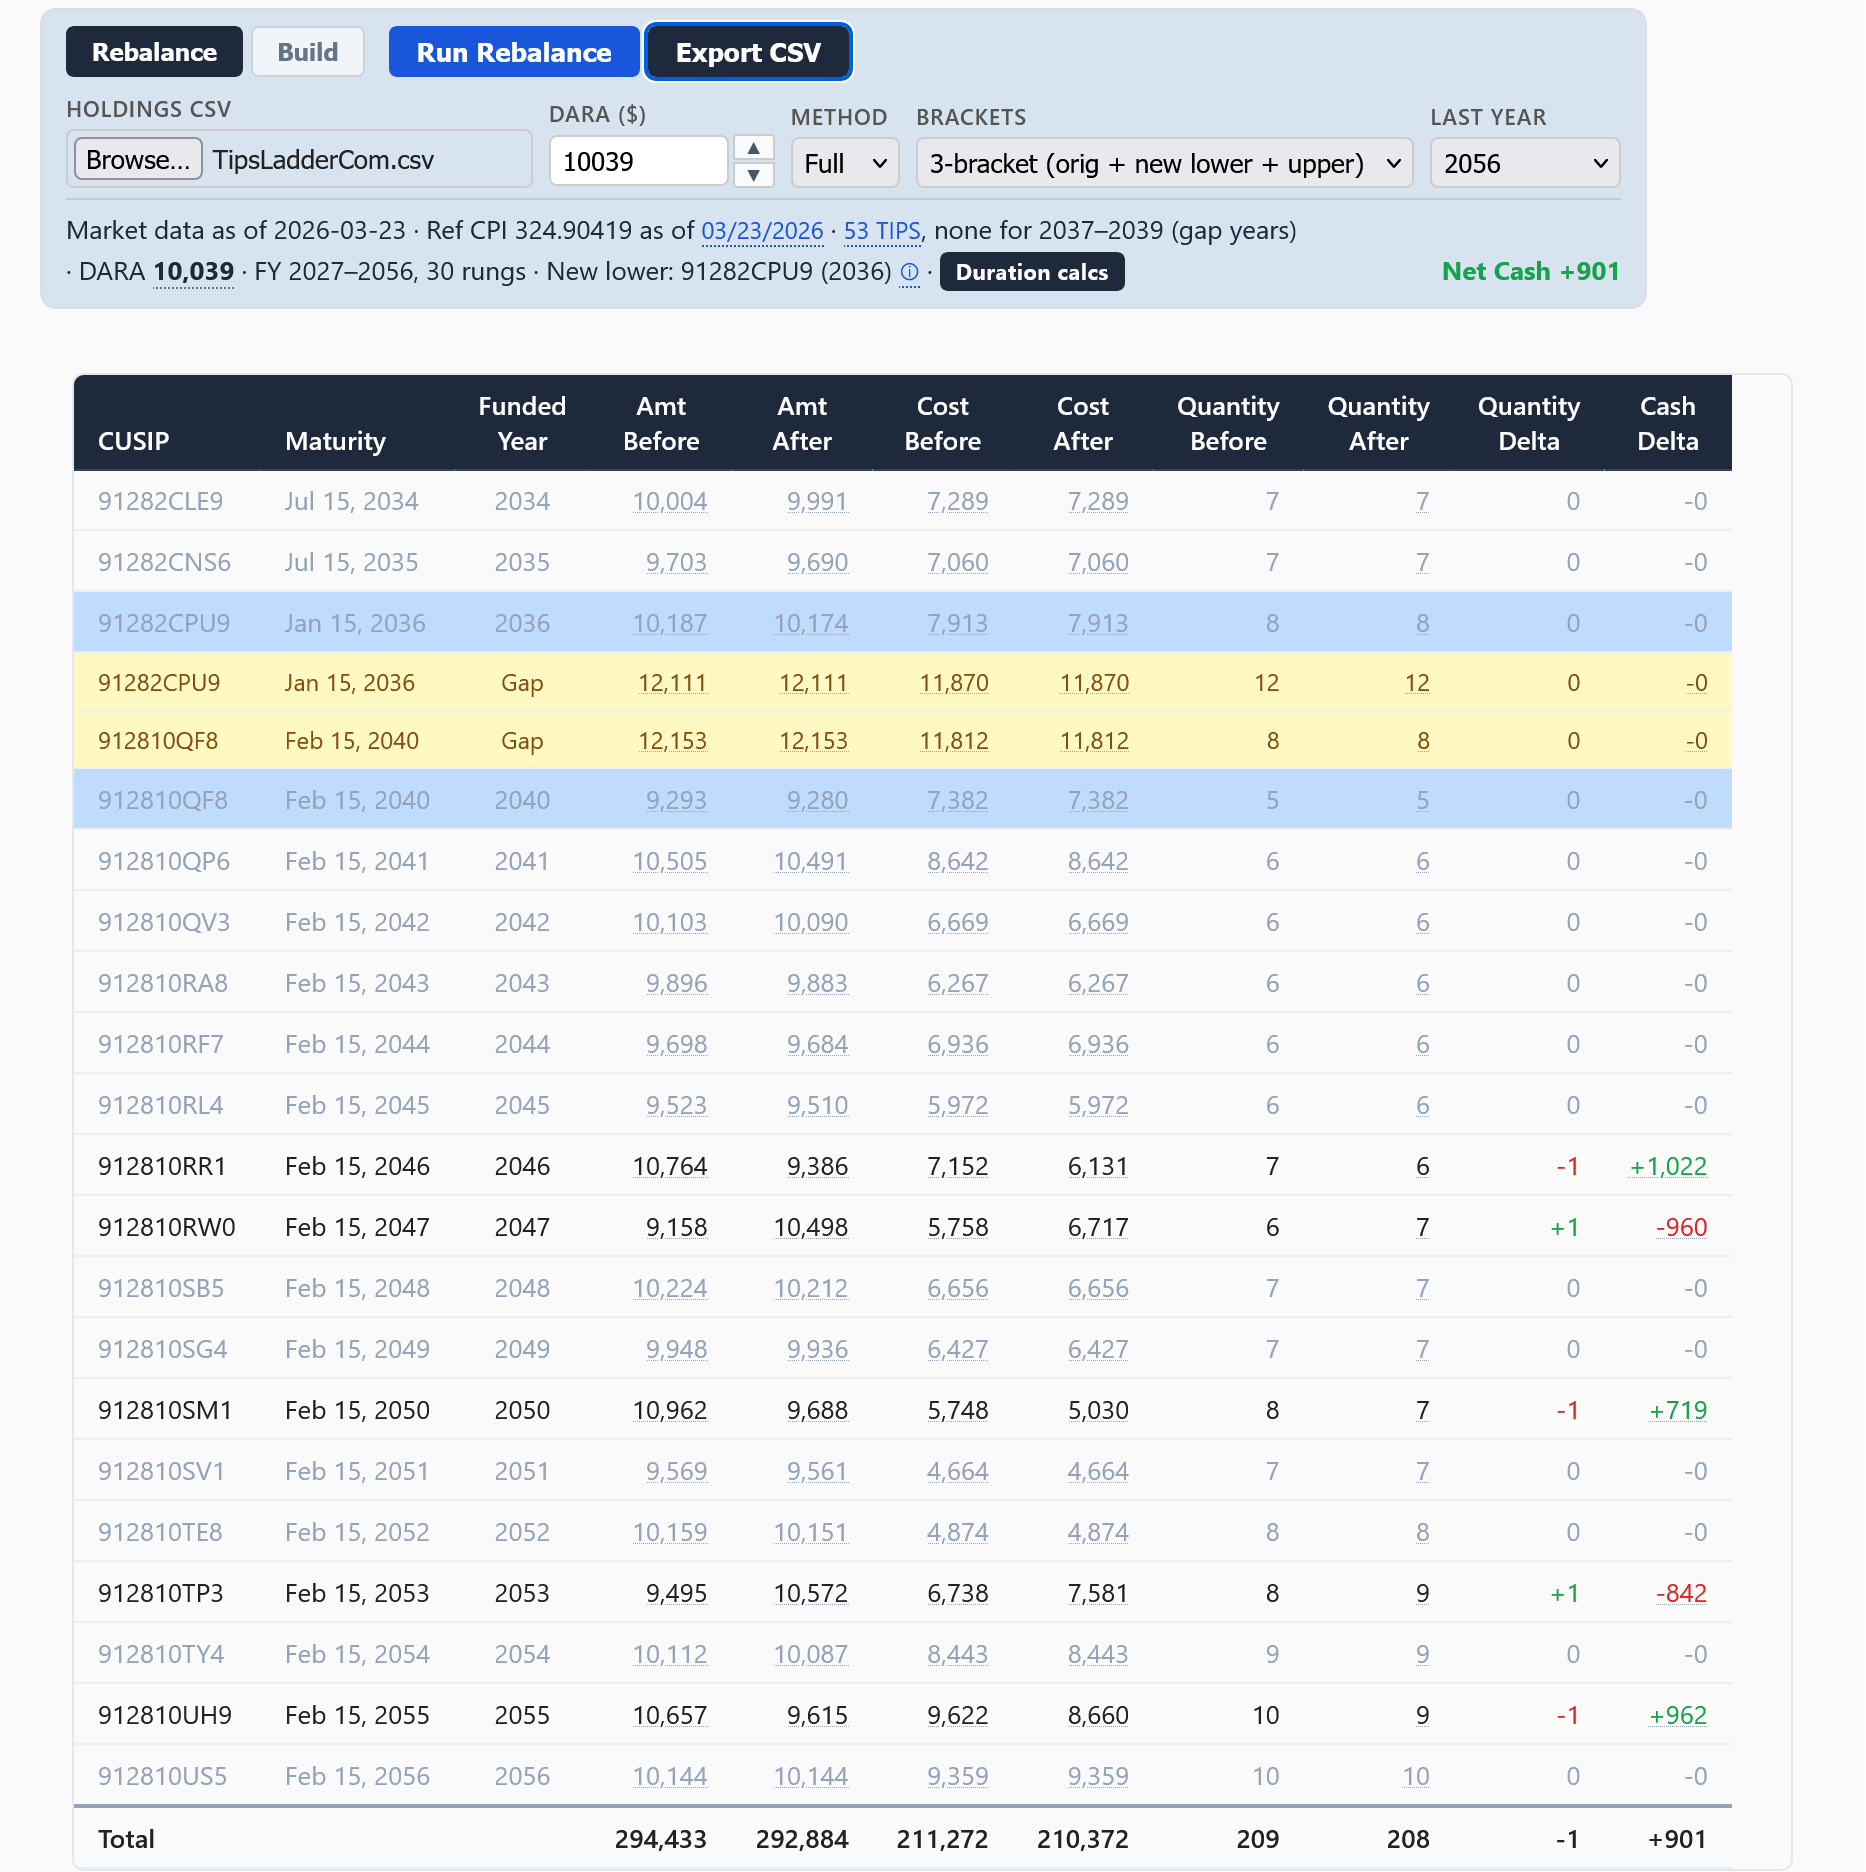
Task: Increment DARA value with up arrow
Action: [754, 148]
